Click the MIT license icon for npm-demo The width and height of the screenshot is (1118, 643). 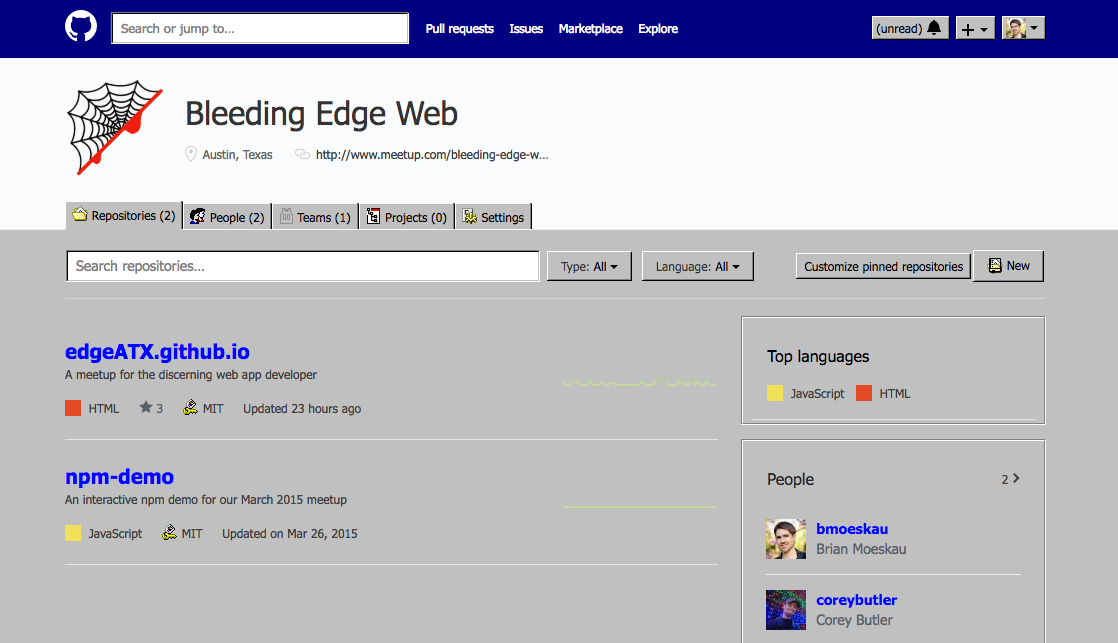[169, 532]
